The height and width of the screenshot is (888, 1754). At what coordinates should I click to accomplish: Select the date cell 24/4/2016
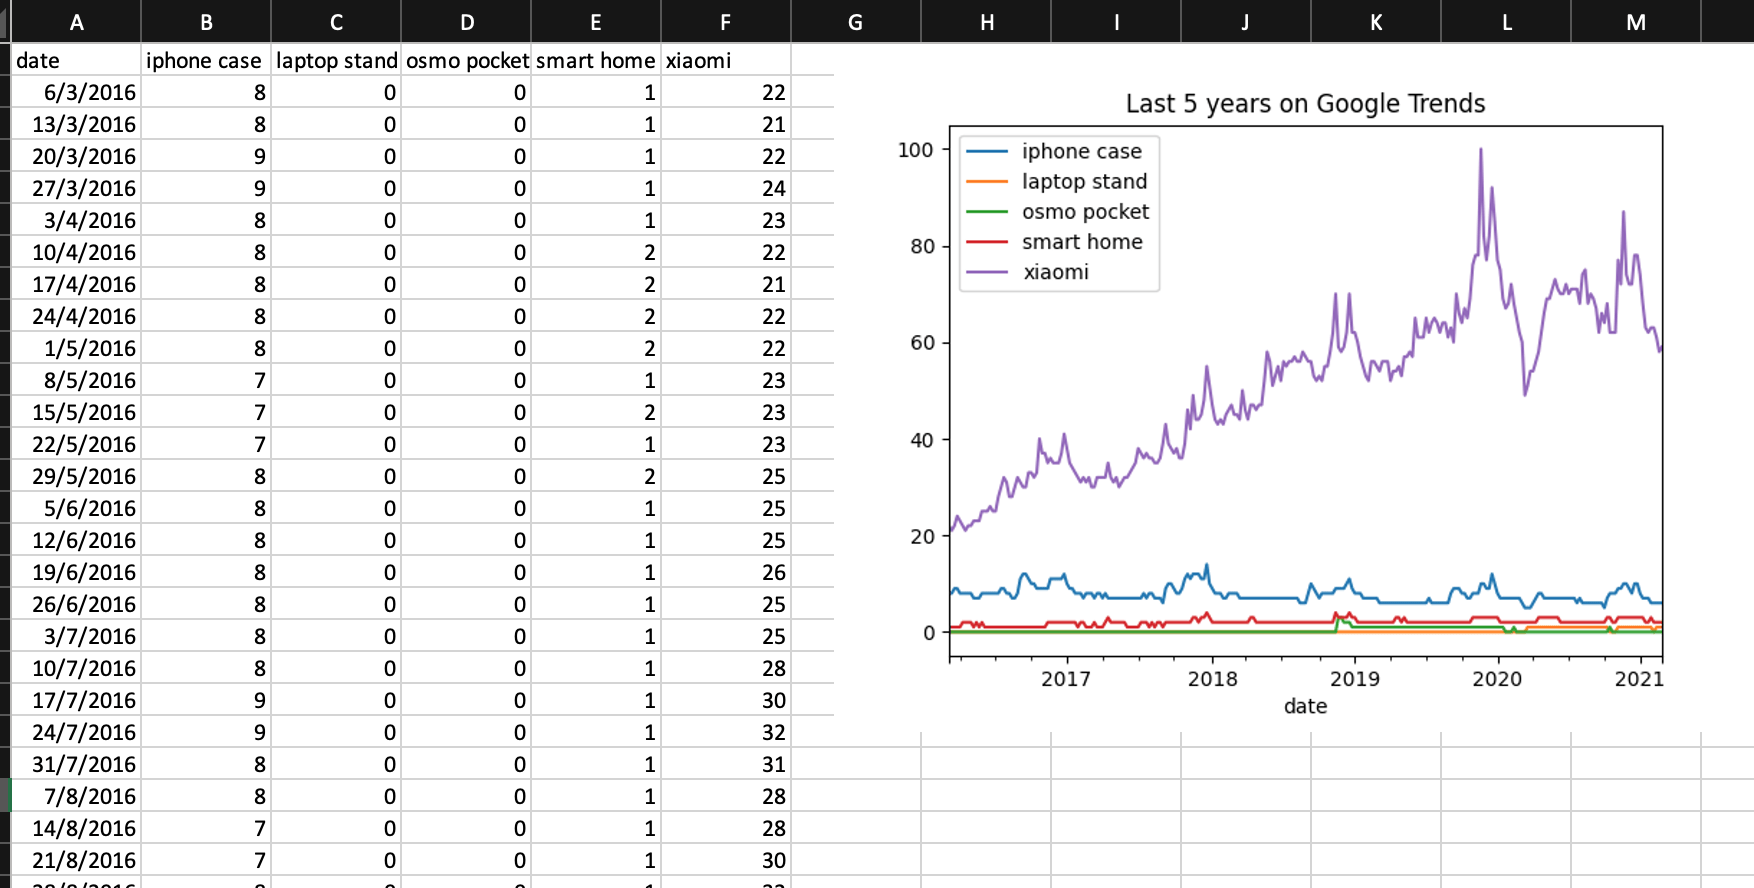pyautogui.click(x=76, y=316)
